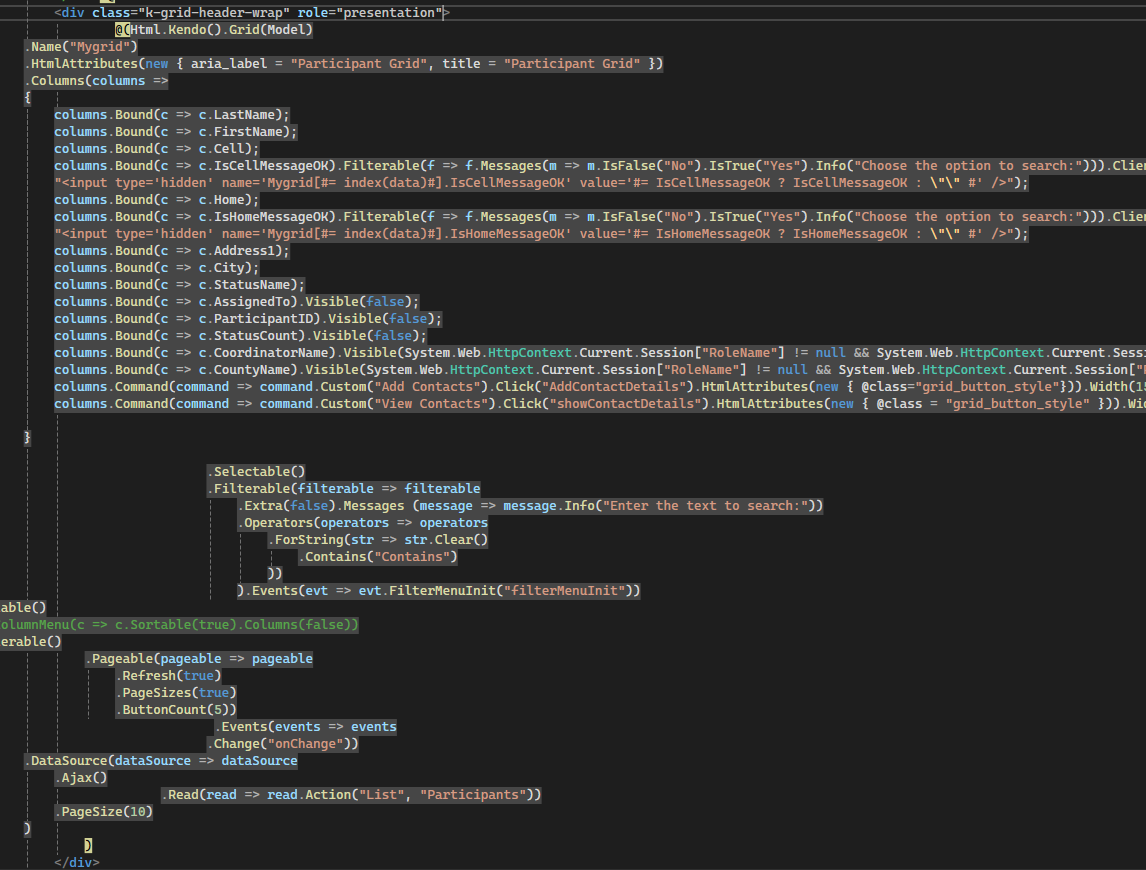Place cursor on .PageSize(10) line

104,811
